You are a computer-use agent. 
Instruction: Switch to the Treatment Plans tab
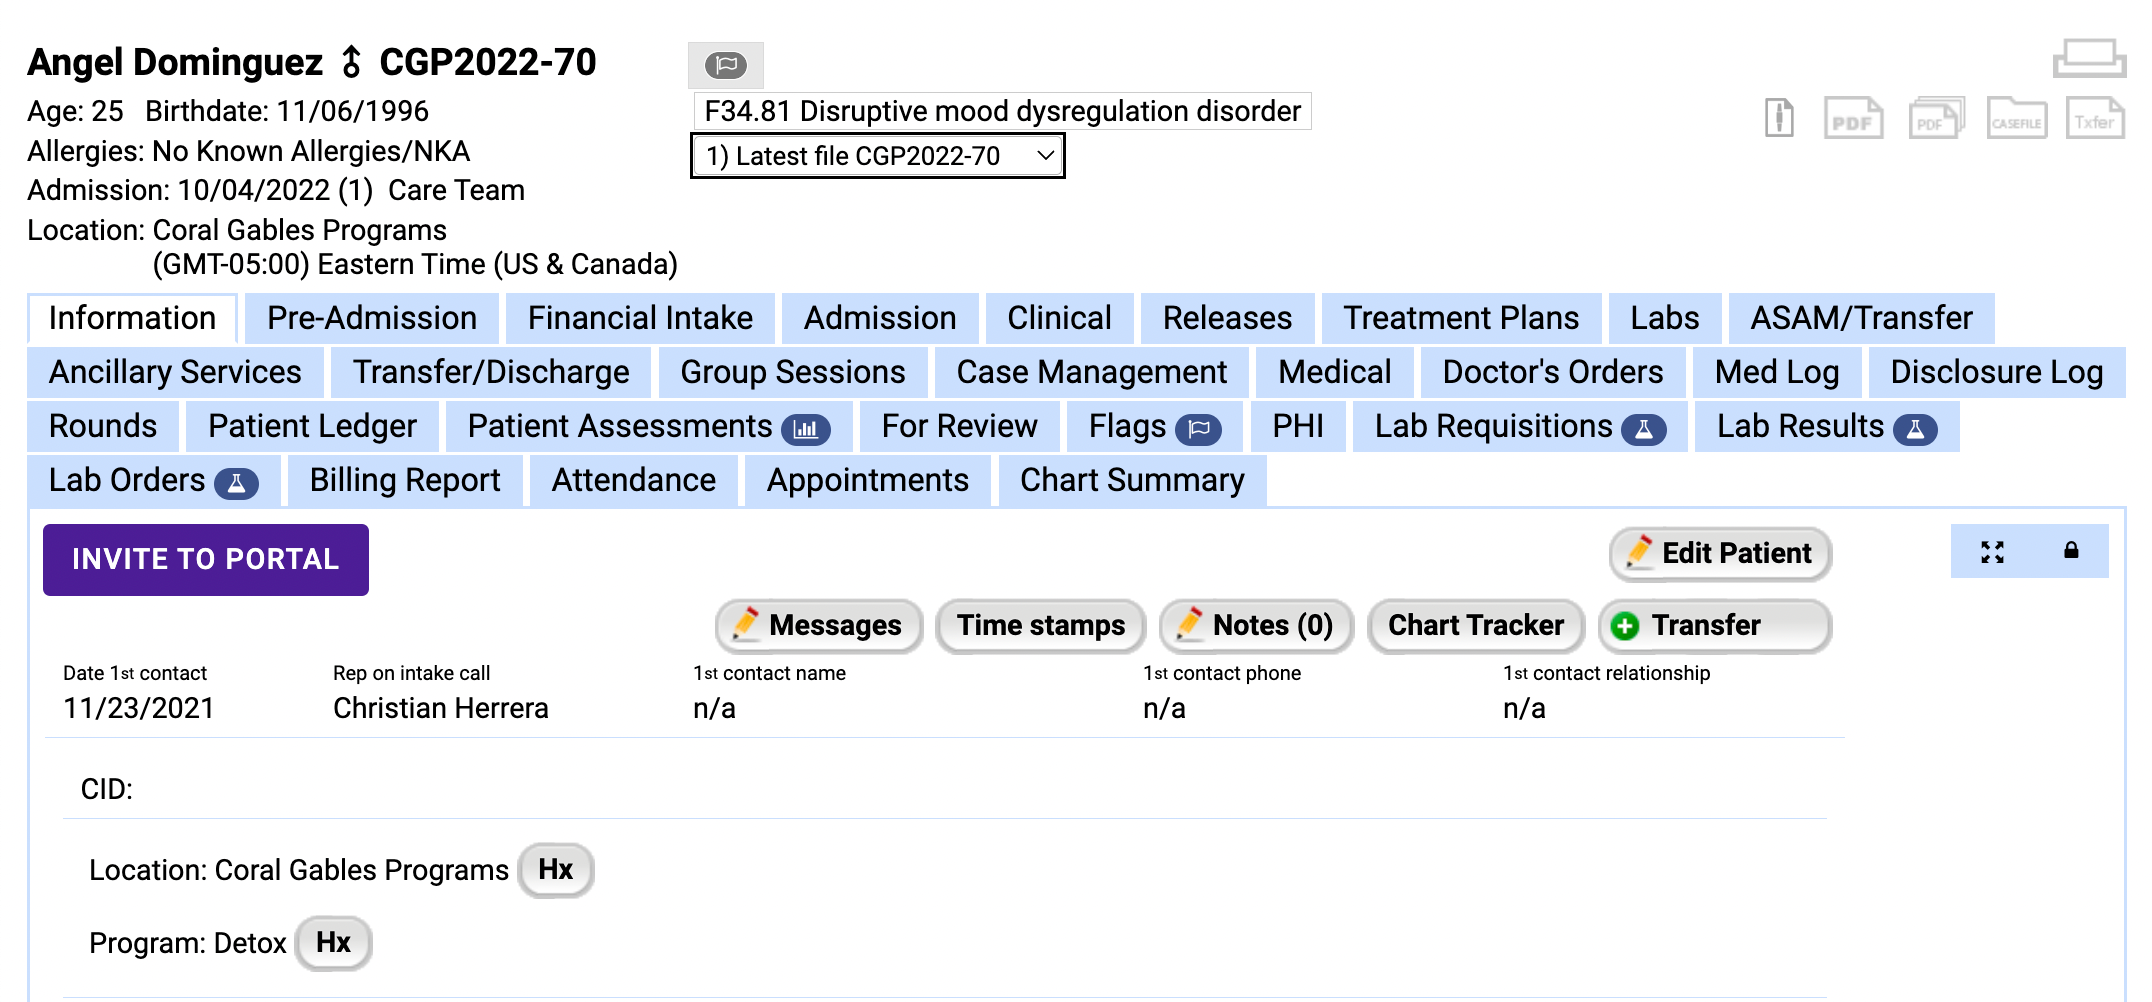click(1460, 318)
